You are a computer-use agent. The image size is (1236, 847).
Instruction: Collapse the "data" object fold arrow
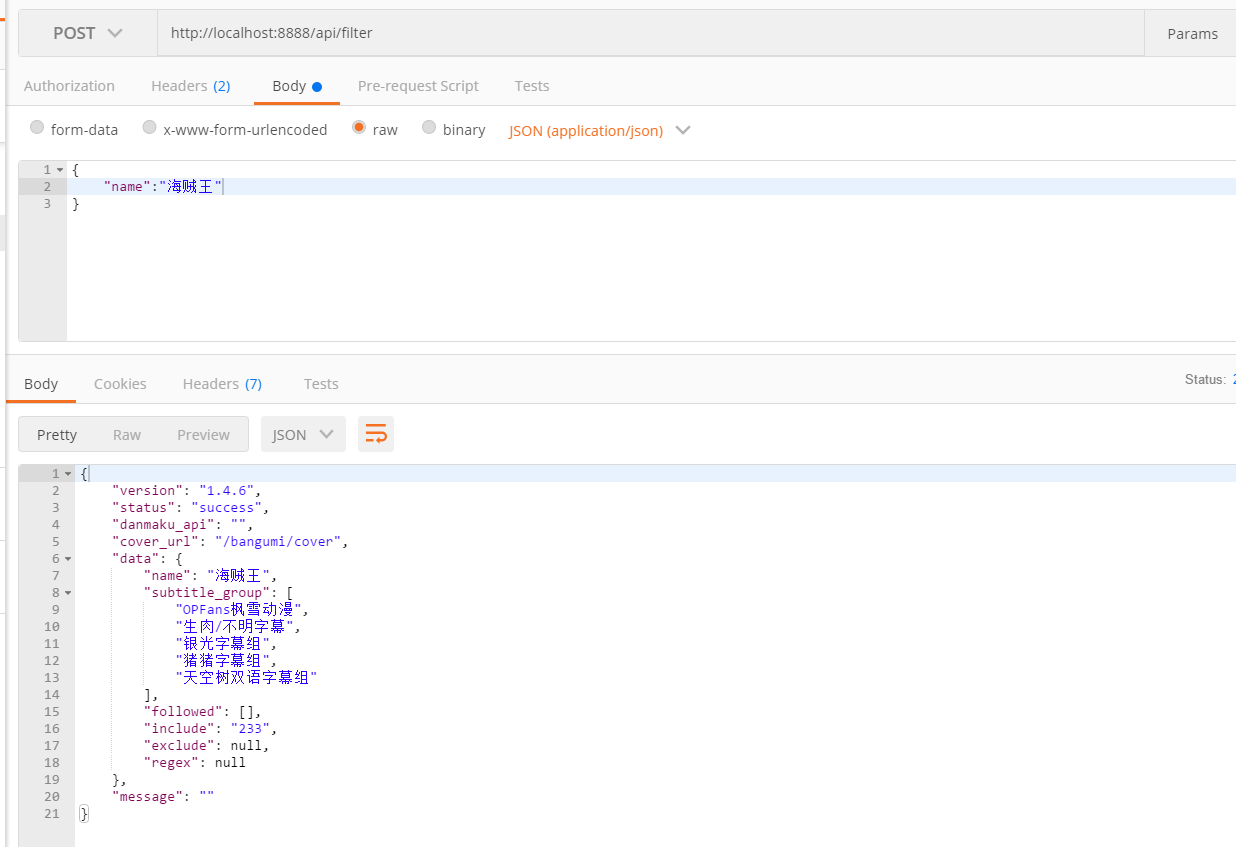coord(68,559)
